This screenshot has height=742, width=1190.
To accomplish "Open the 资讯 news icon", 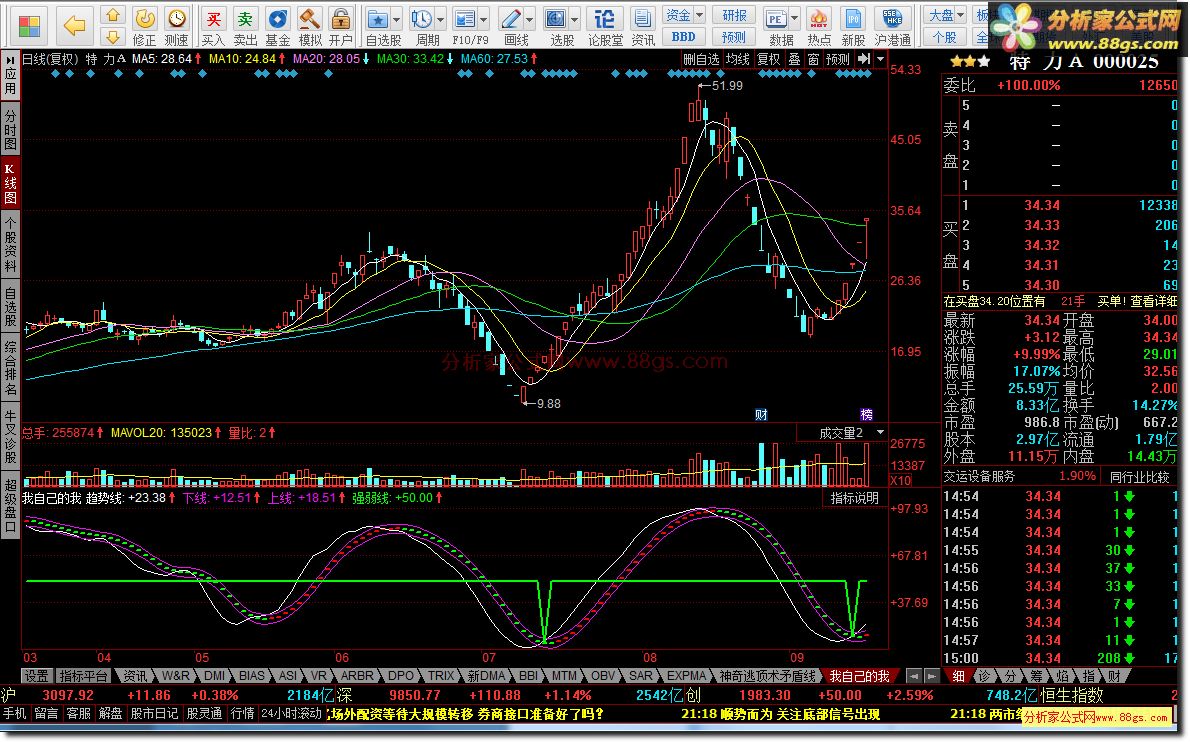I will [x=643, y=25].
